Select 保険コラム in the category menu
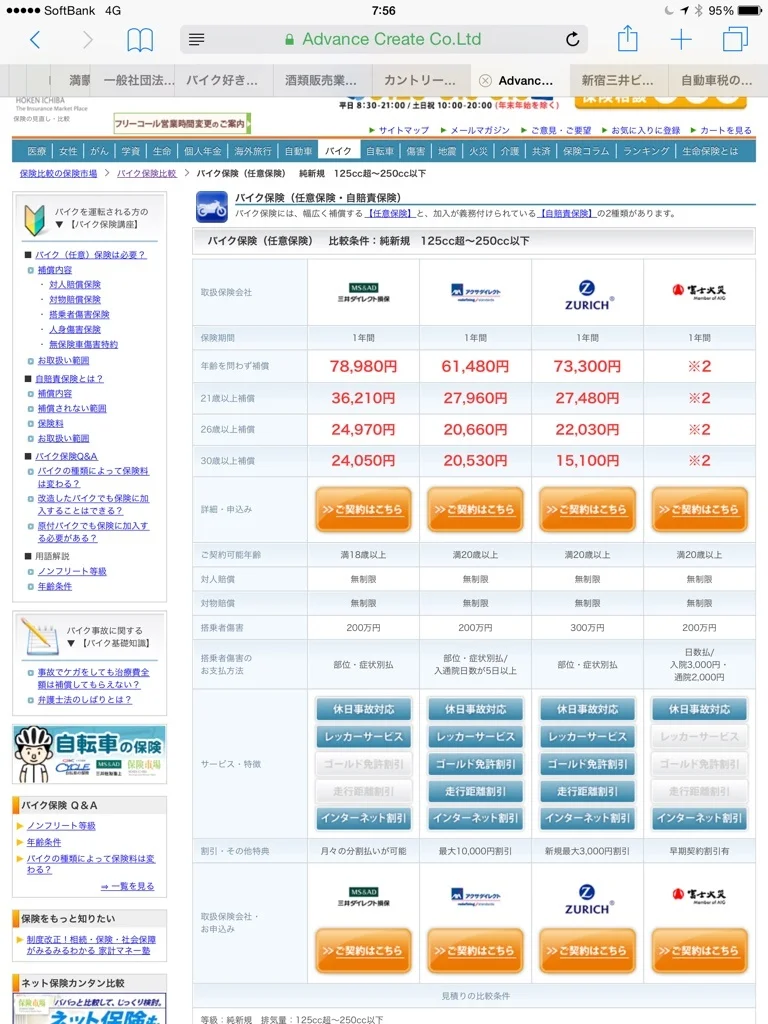Viewport: 768px width, 1024px height. pos(586,151)
